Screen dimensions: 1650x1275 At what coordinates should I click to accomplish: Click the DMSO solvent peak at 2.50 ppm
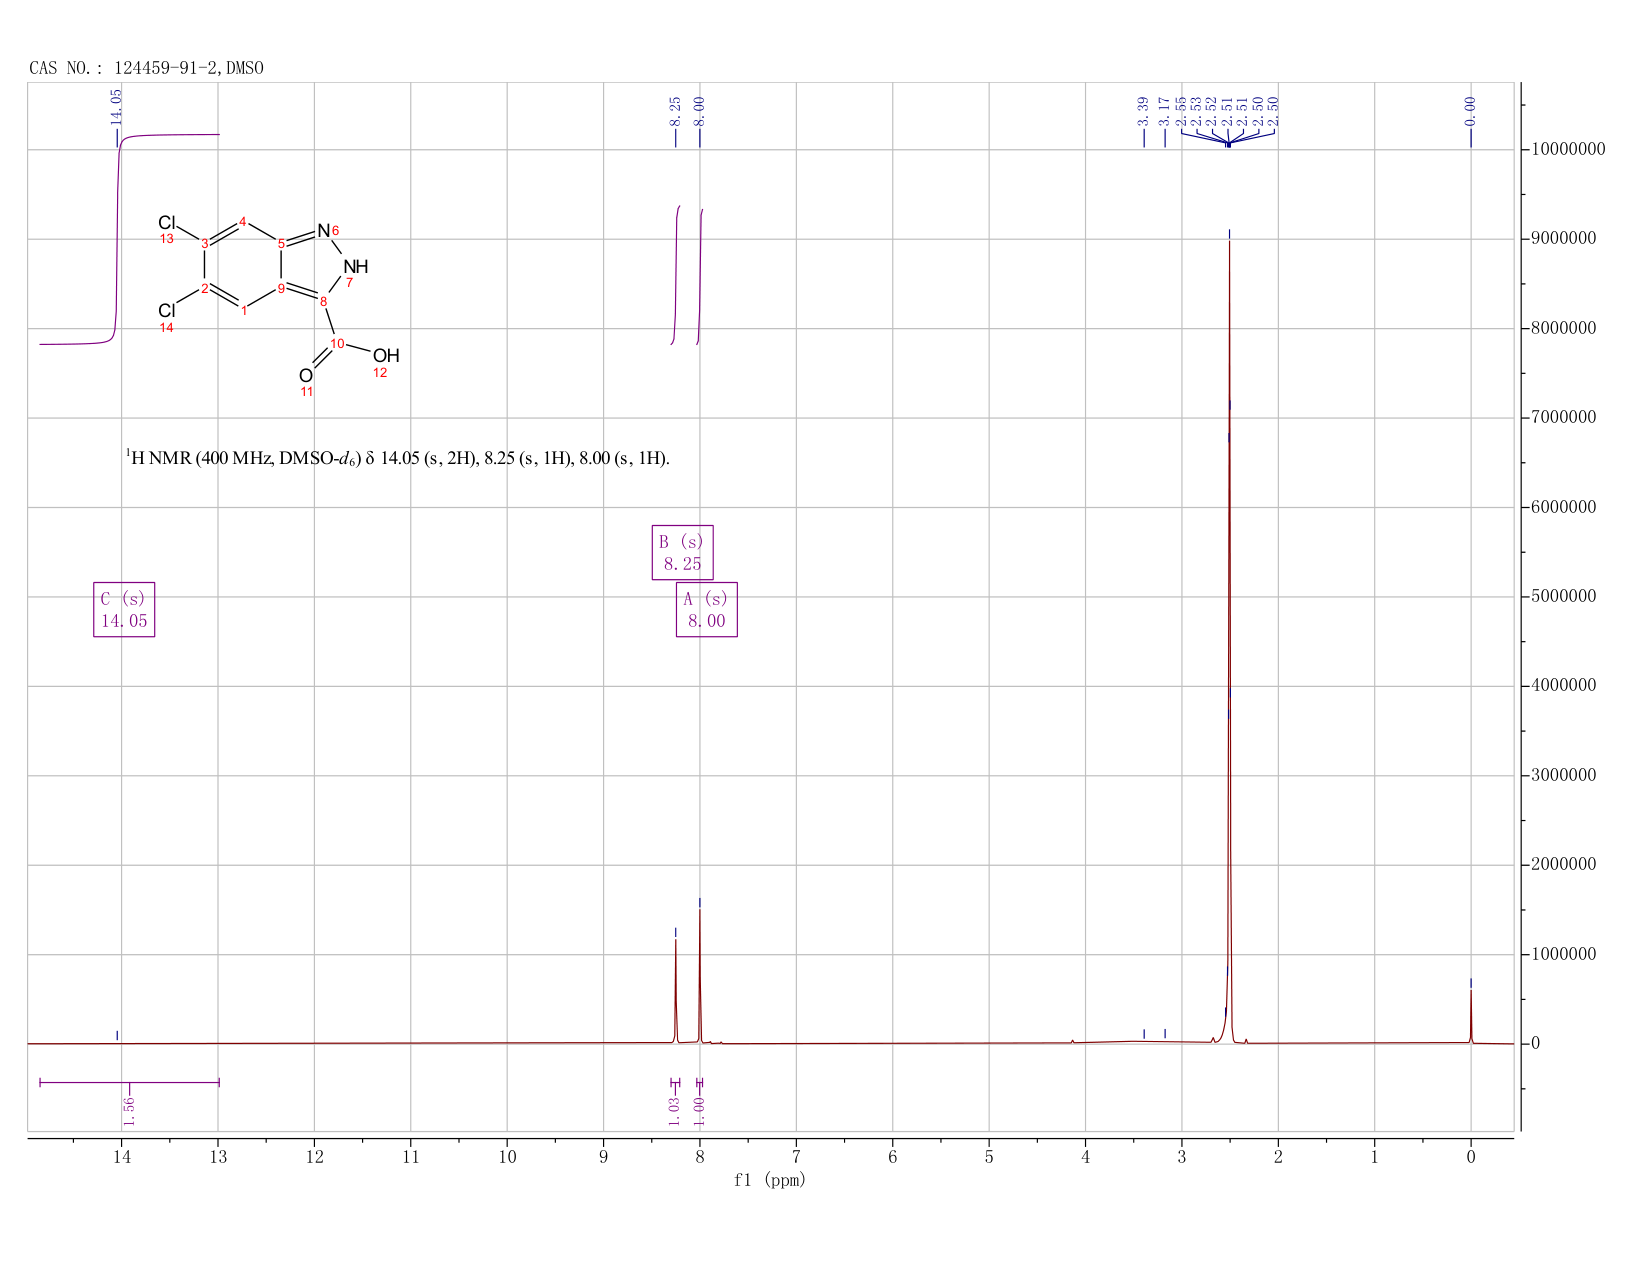point(1229,640)
